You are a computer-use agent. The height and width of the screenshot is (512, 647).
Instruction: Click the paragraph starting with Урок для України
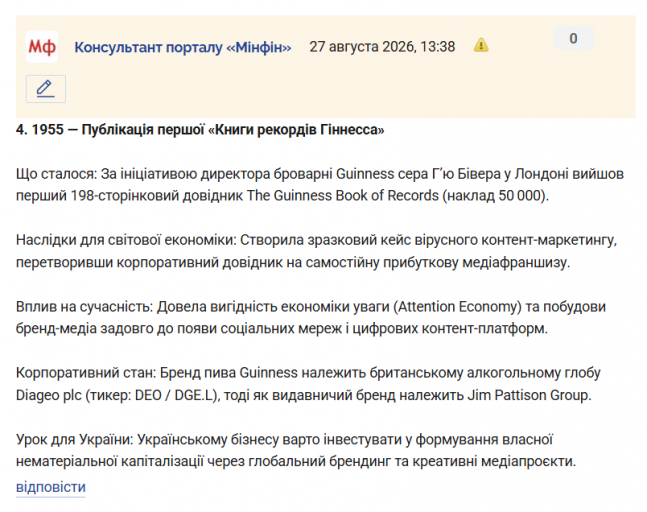pos(296,451)
